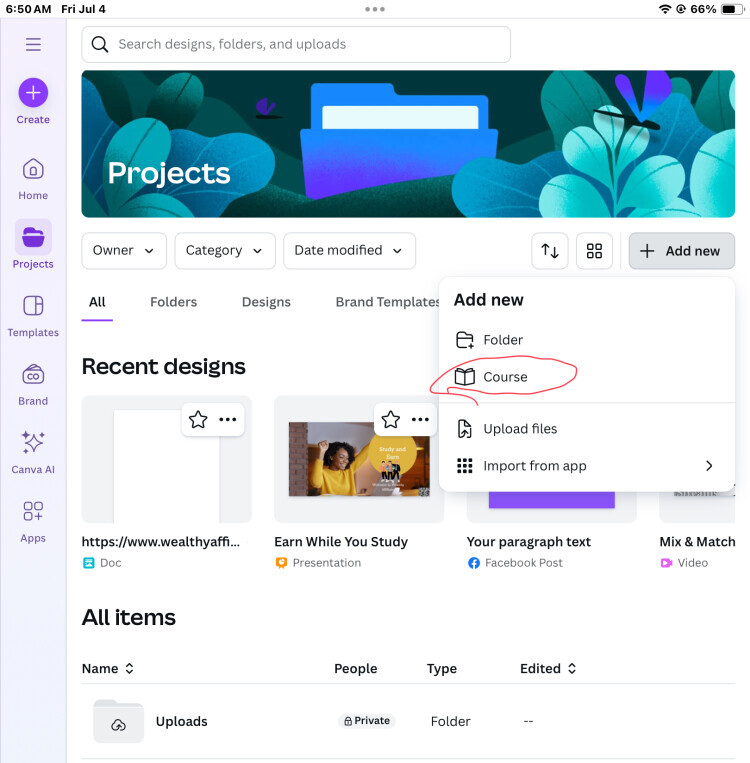
Task: Choose Upload files in the menu
Action: coord(520,429)
